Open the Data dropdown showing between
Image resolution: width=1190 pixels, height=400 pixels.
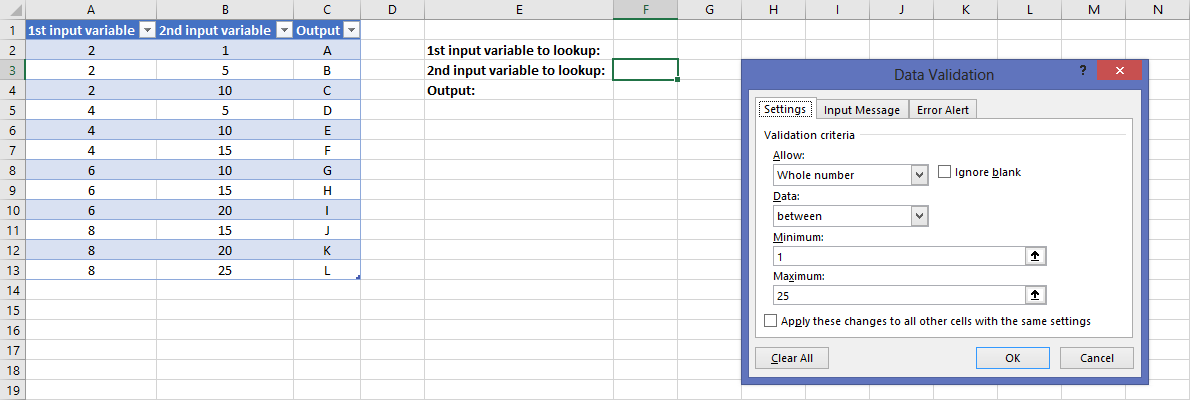(920, 216)
